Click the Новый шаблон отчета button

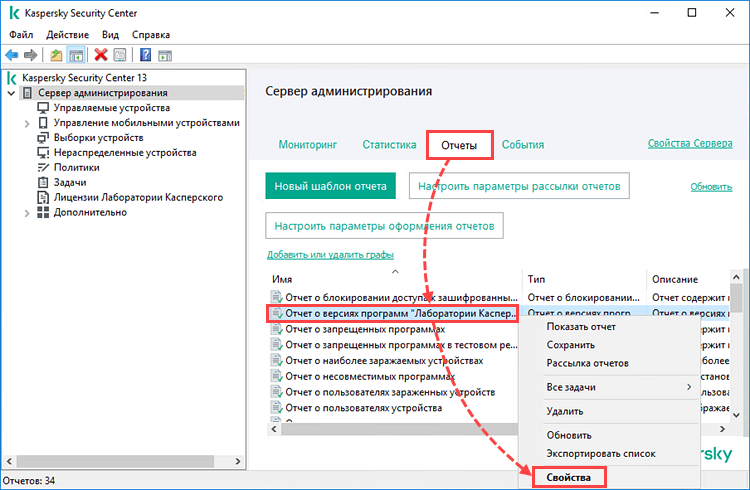click(x=331, y=186)
